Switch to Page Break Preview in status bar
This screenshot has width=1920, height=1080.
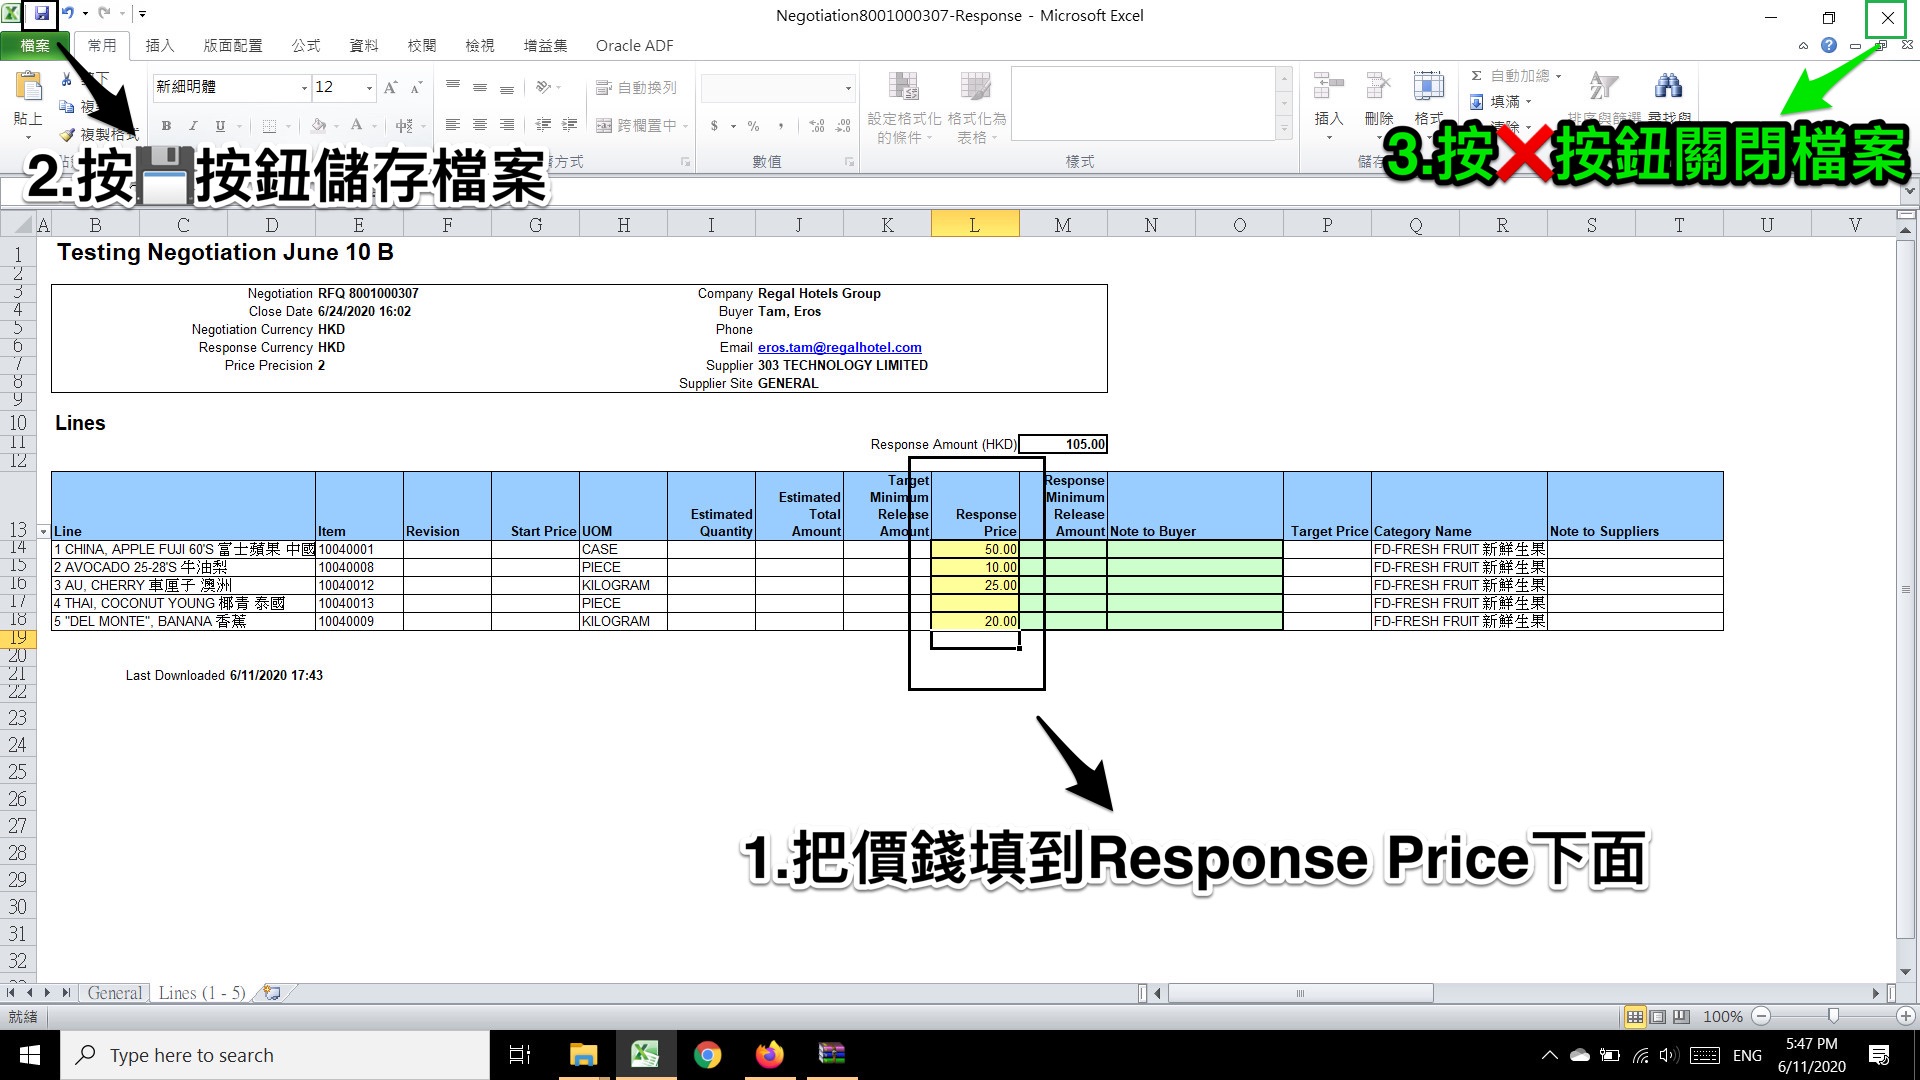[x=1682, y=1016]
